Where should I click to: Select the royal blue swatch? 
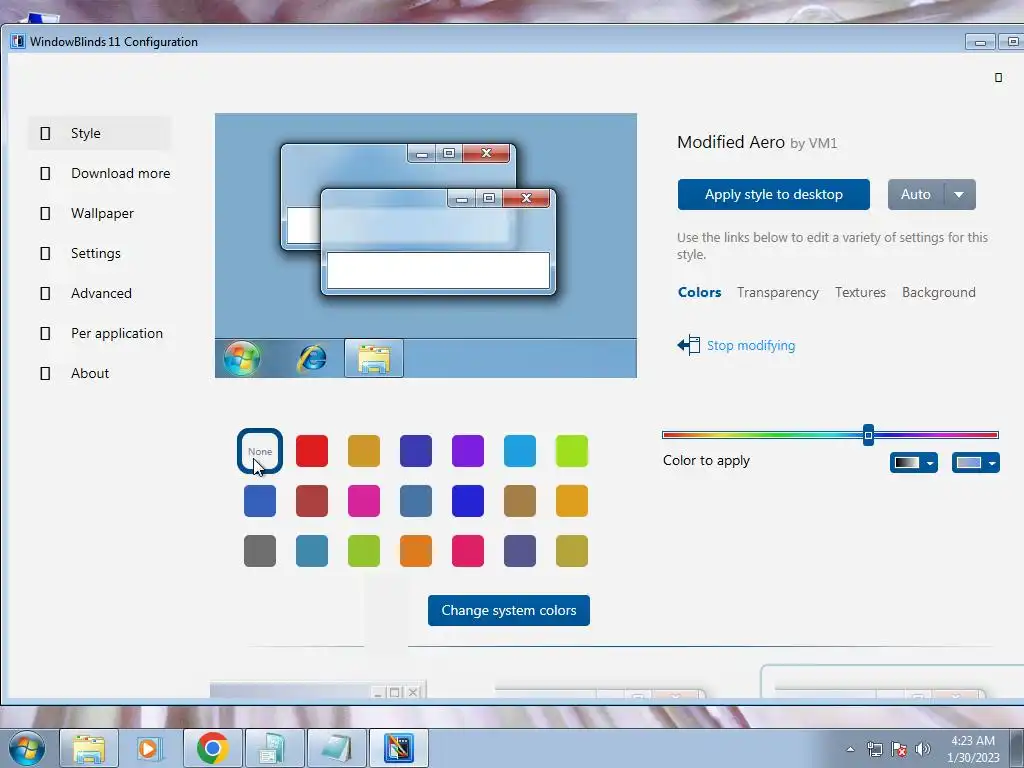[x=468, y=501]
